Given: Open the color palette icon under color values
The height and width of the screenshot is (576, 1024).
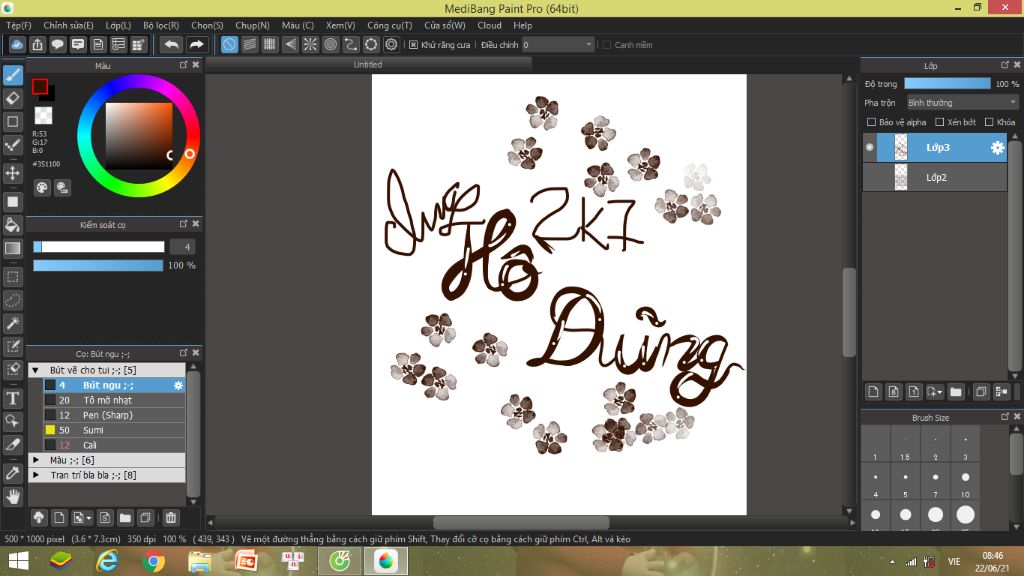Looking at the screenshot, I should coord(42,188).
